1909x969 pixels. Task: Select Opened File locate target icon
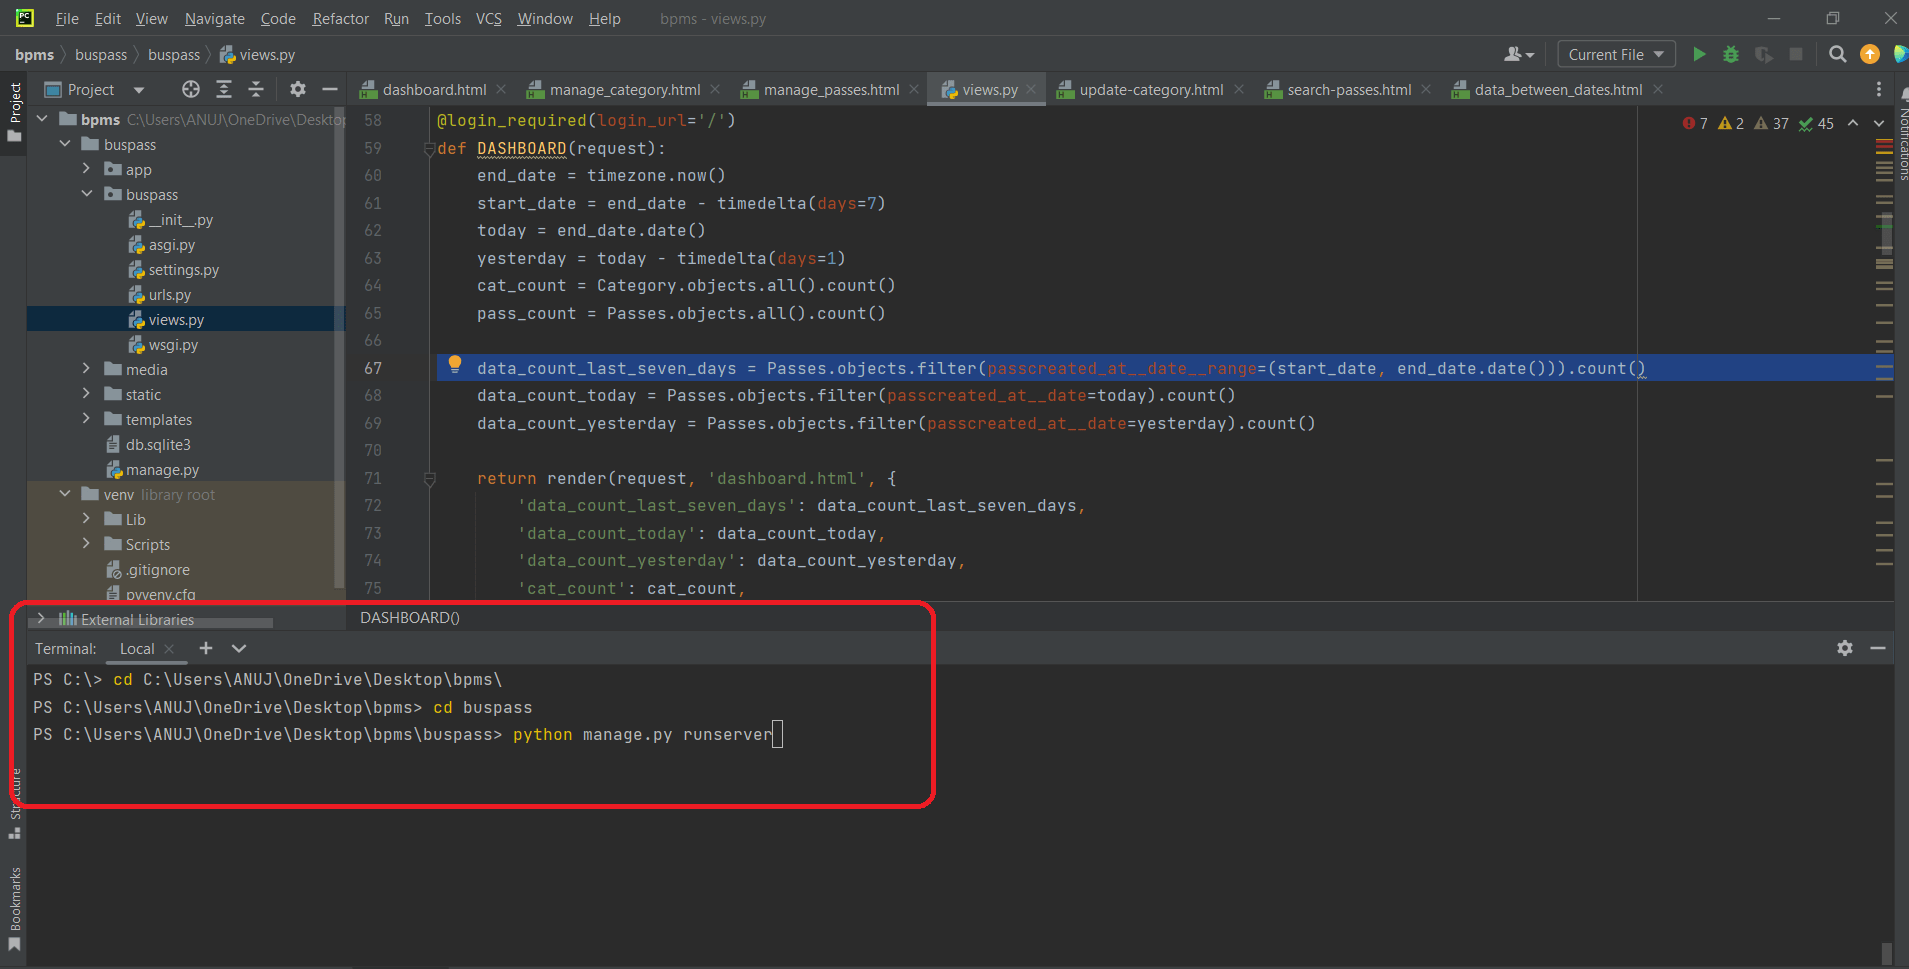(x=190, y=89)
